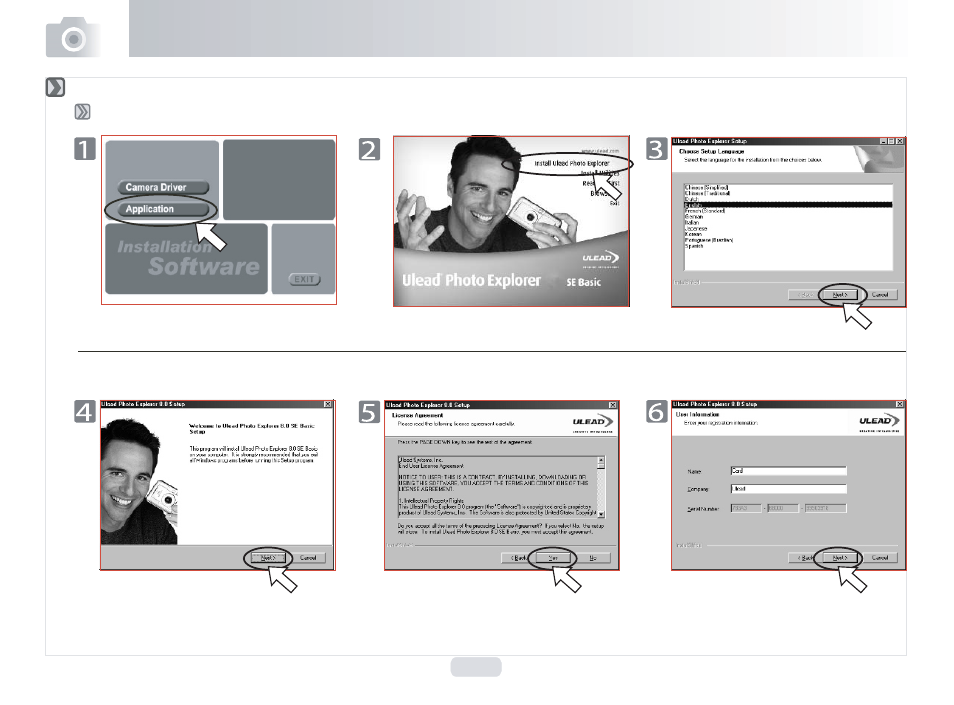
Task: Click license text scrollbar up arrow
Action: point(601,460)
